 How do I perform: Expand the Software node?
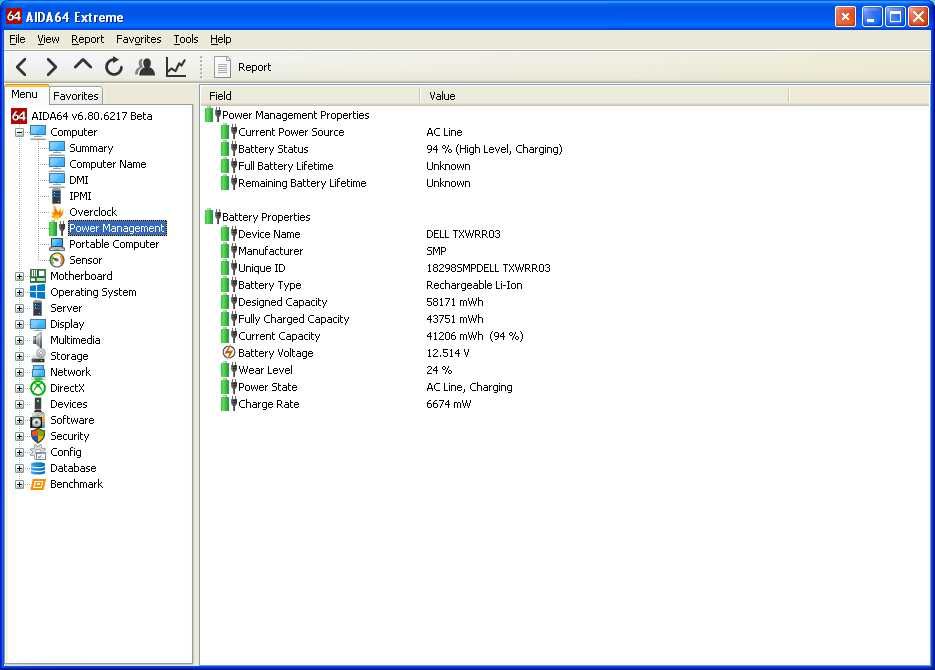click(20, 420)
